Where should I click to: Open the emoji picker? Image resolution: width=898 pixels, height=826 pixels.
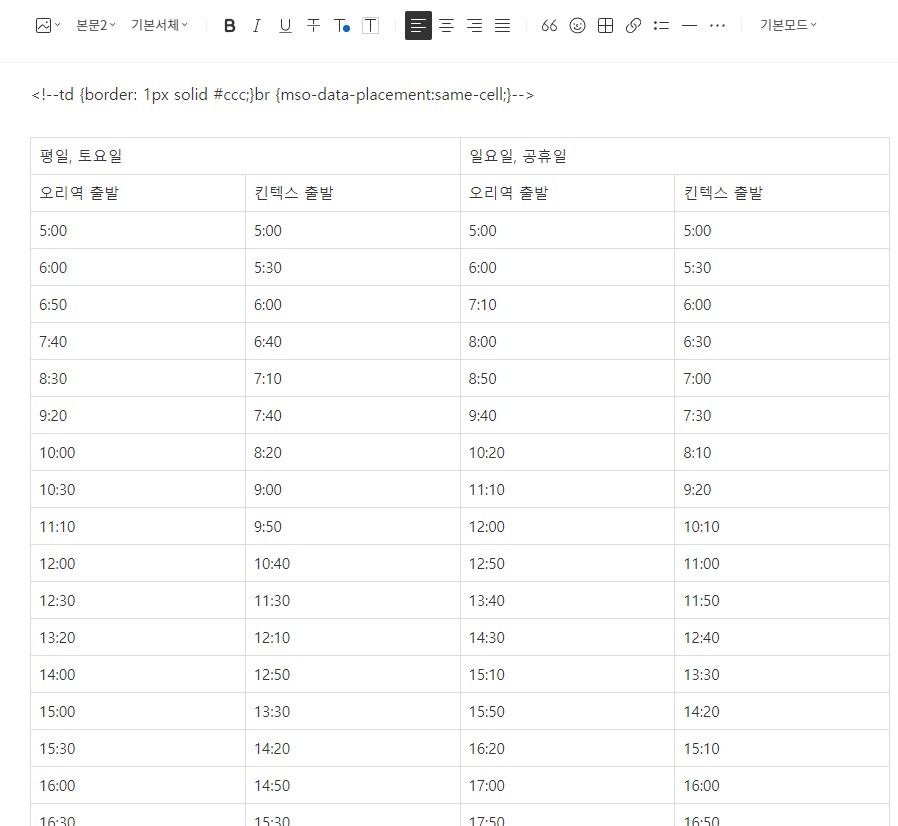[x=577, y=26]
